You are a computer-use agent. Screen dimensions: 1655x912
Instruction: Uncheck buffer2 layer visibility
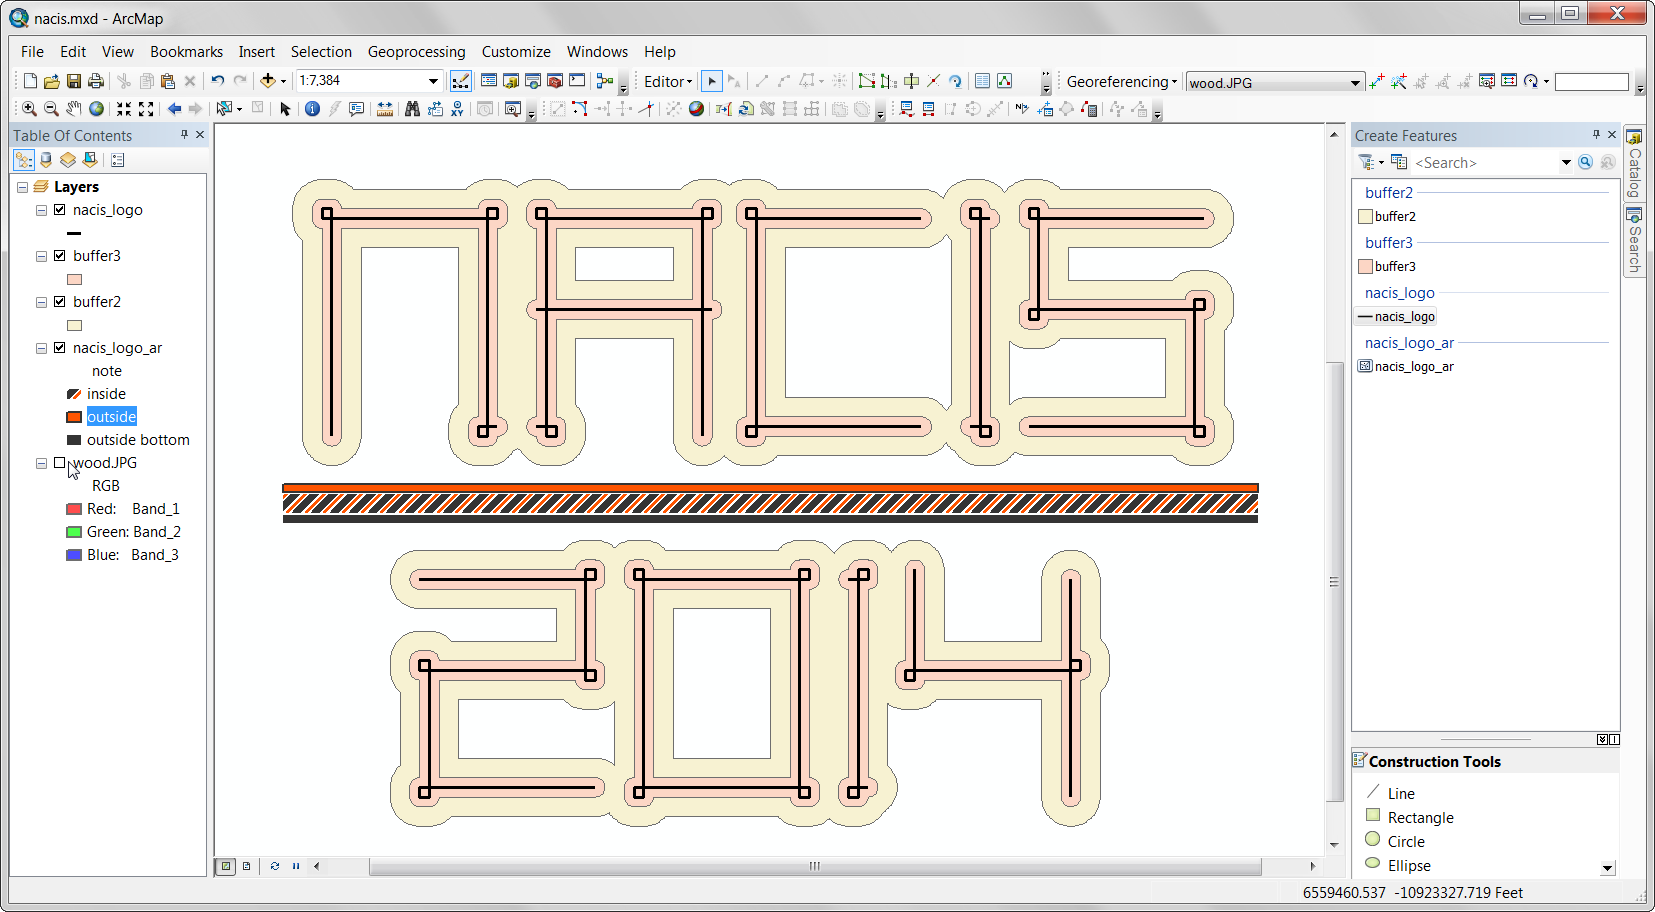pos(59,302)
